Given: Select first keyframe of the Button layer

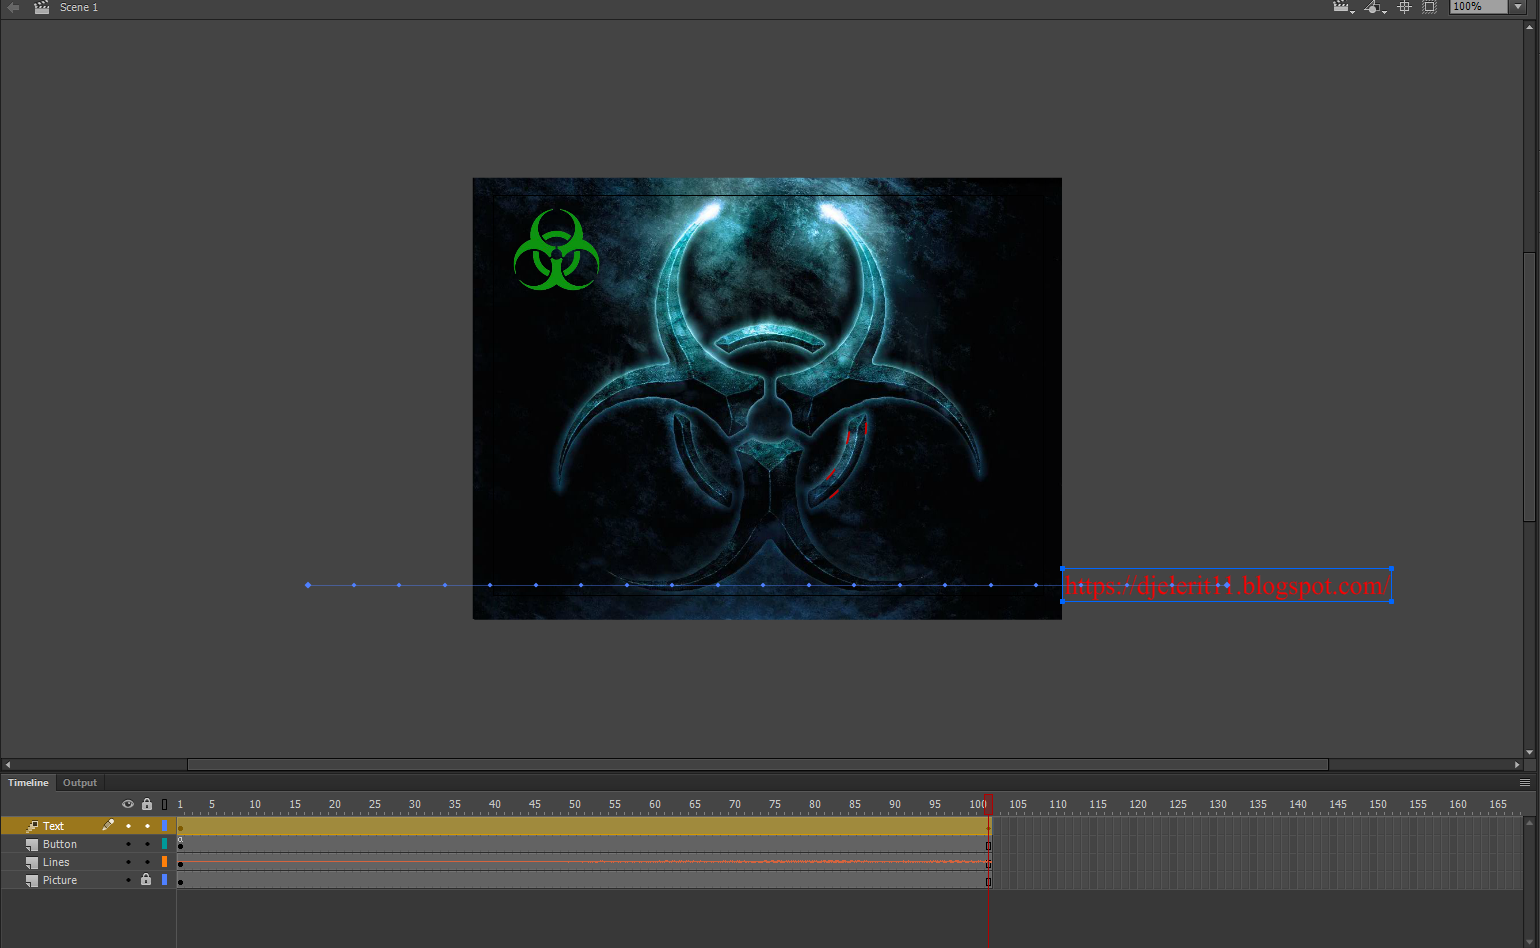Looking at the screenshot, I should pyautogui.click(x=180, y=845).
